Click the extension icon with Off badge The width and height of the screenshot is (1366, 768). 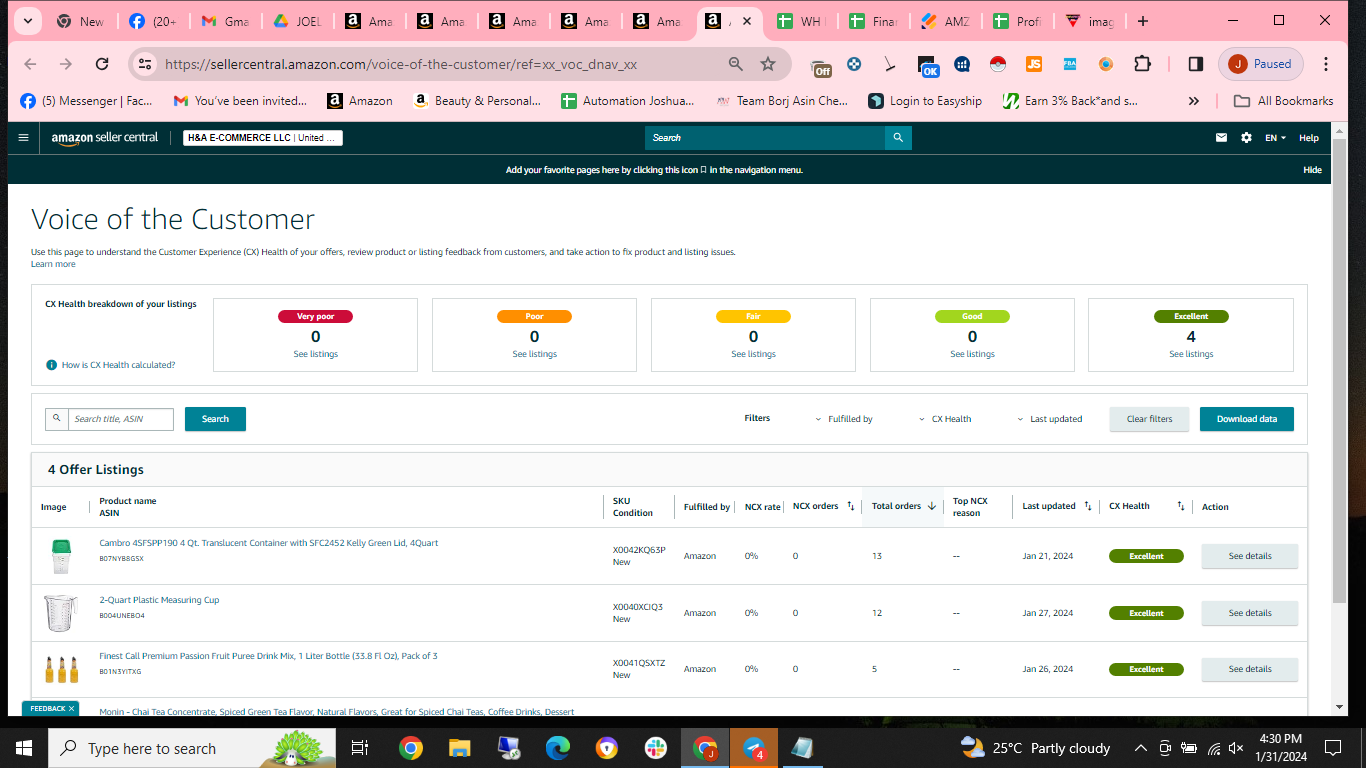(821, 66)
